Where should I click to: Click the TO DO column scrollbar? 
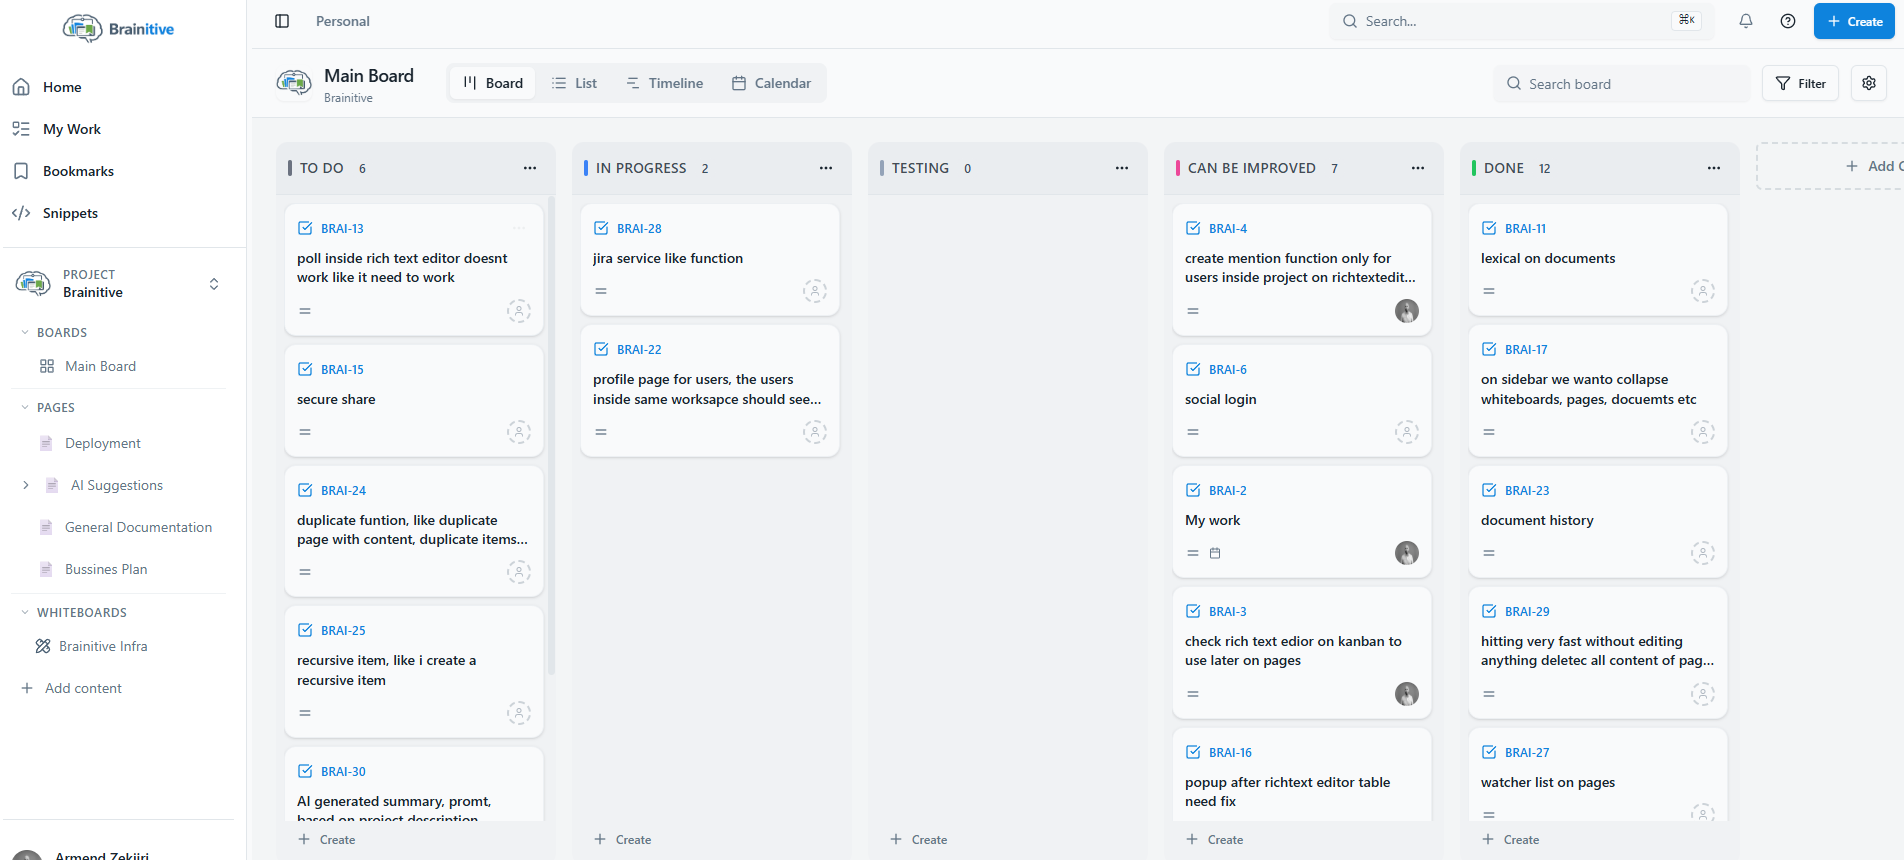551,435
